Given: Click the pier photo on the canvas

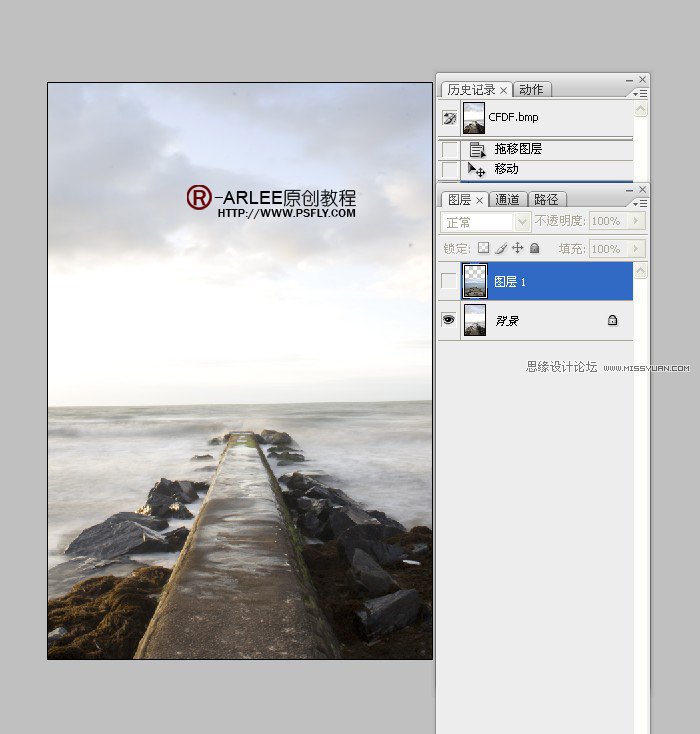Looking at the screenshot, I should [x=240, y=371].
